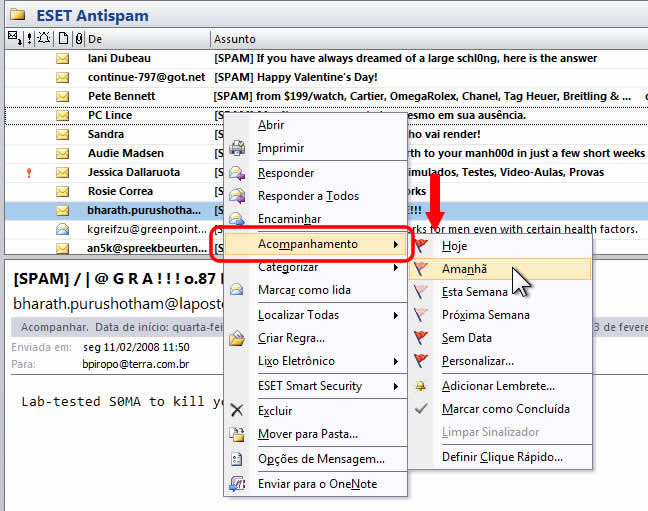648x511 pixels.
Task: Click the rule icon beside Criar Regra
Action: 237,338
